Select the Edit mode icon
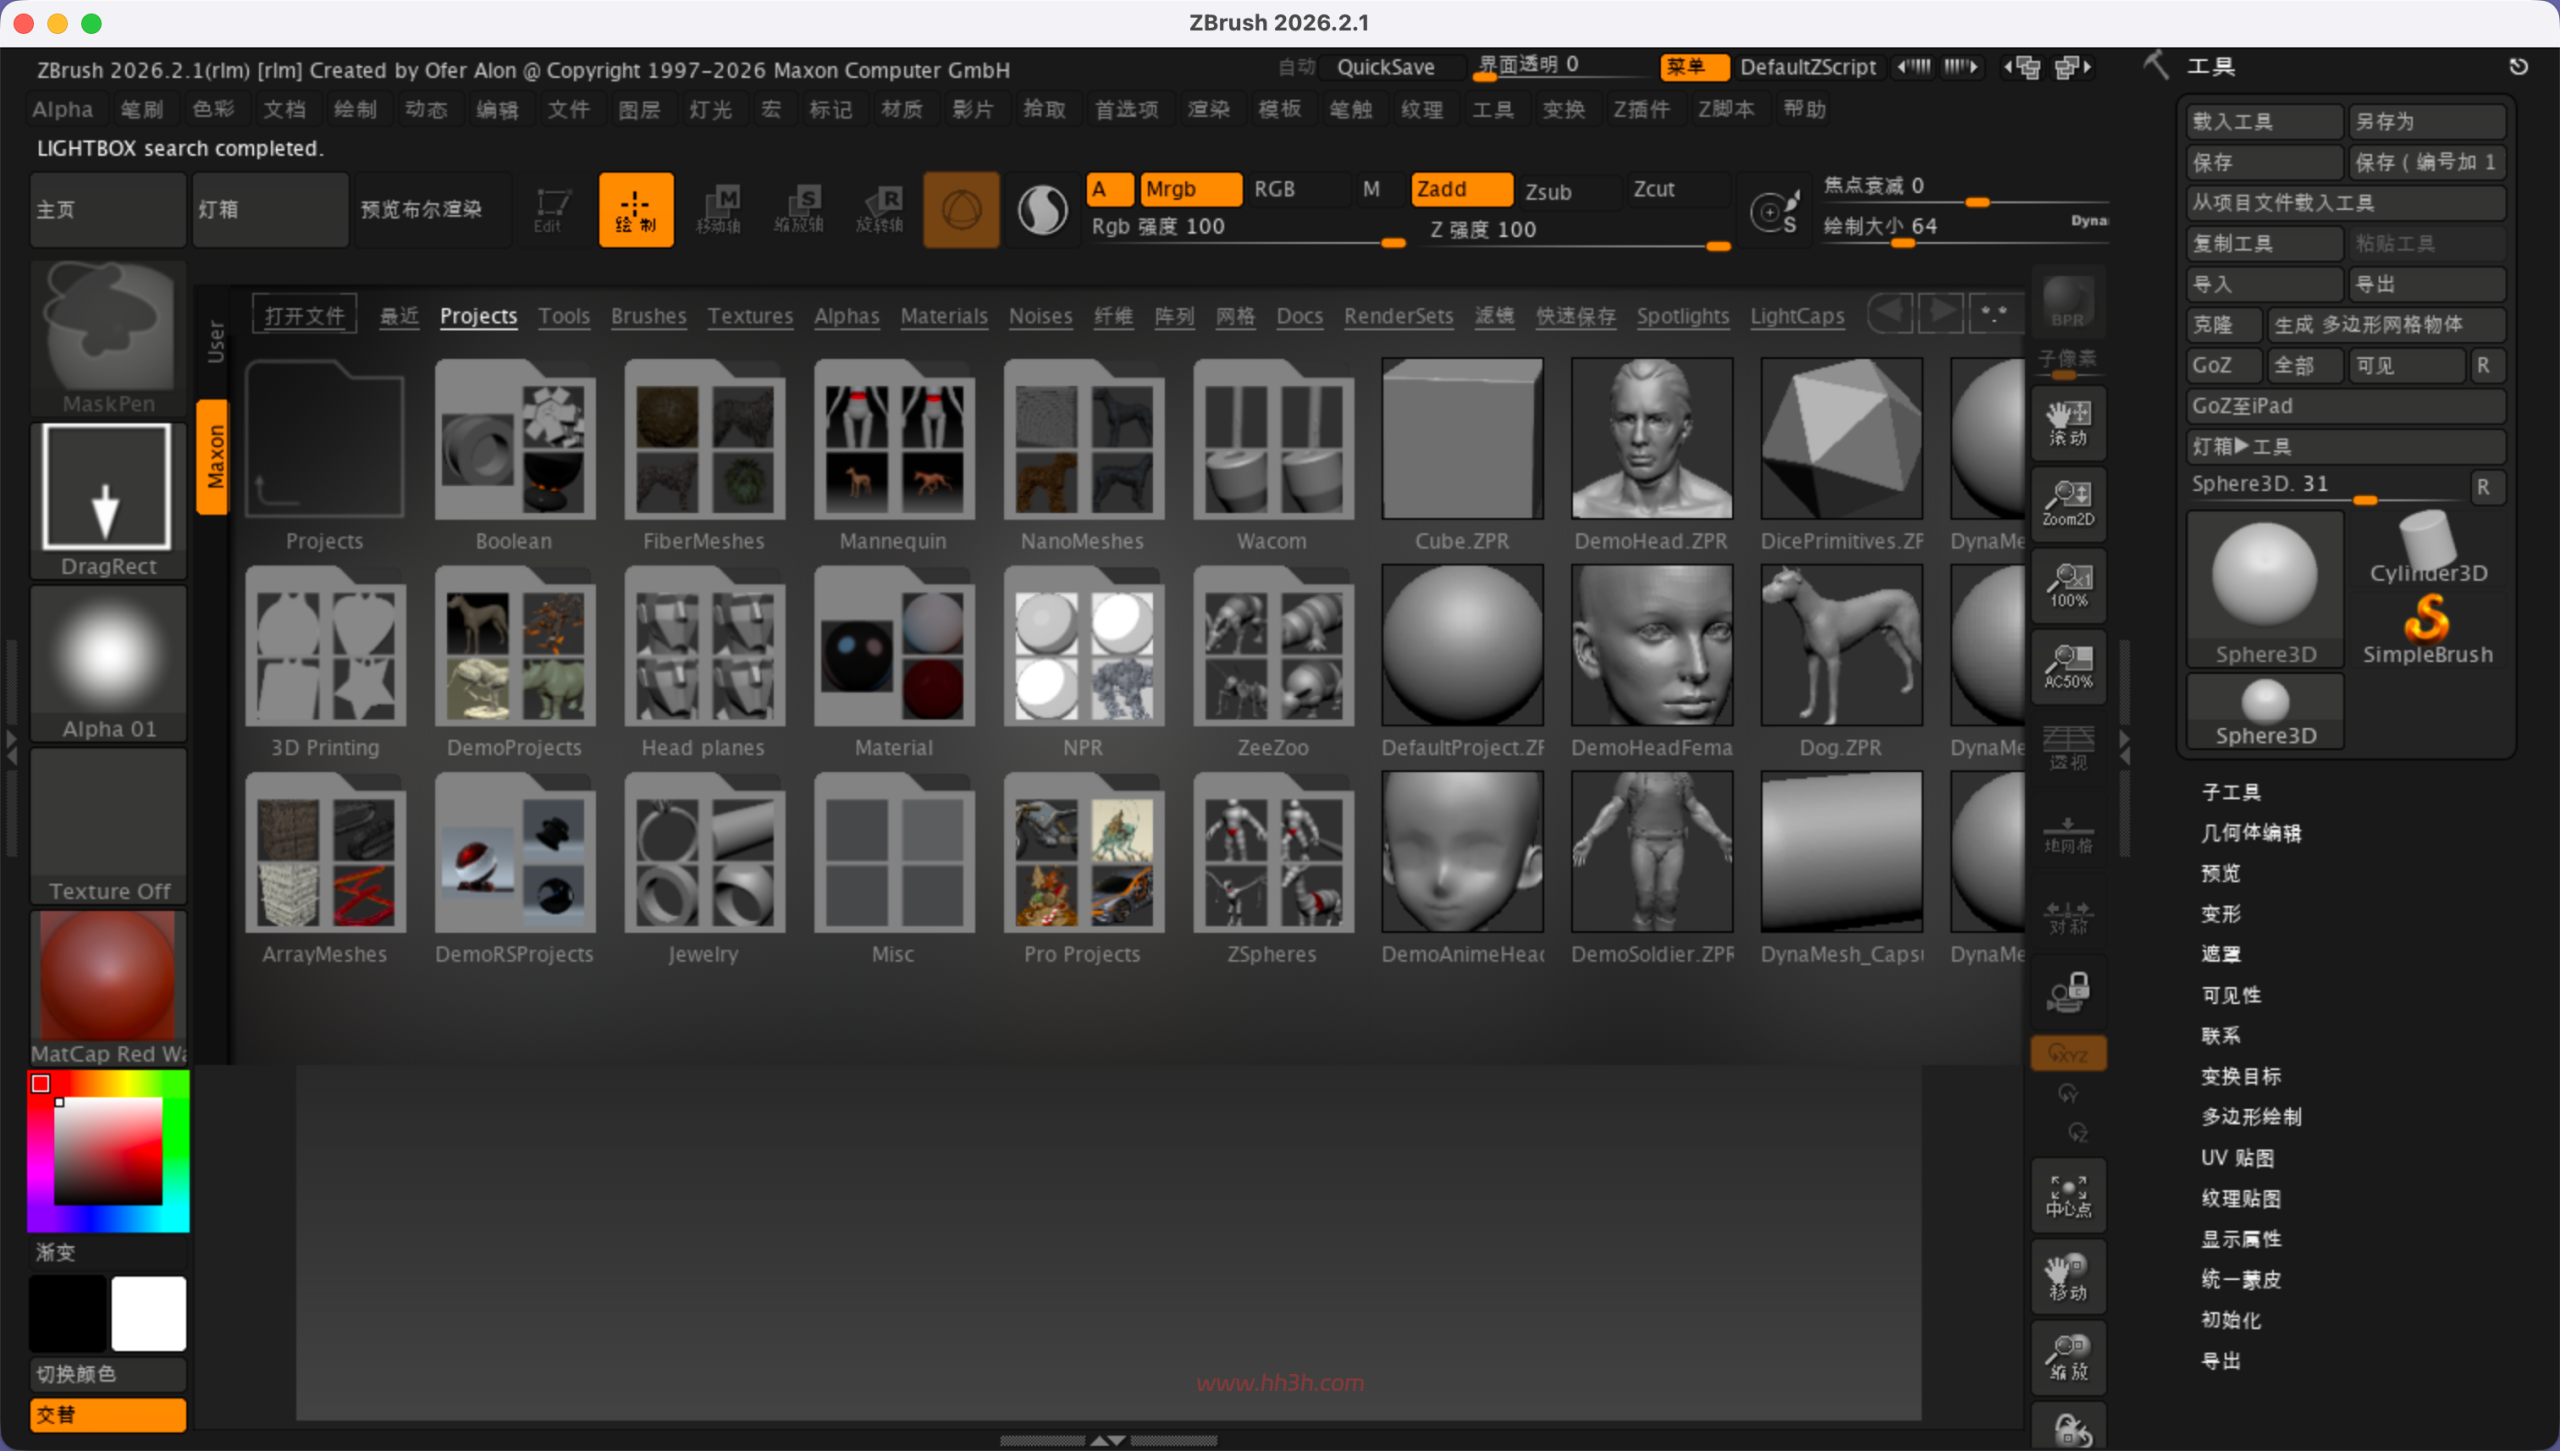This screenshot has height=1451, width=2560. pyautogui.click(x=550, y=210)
